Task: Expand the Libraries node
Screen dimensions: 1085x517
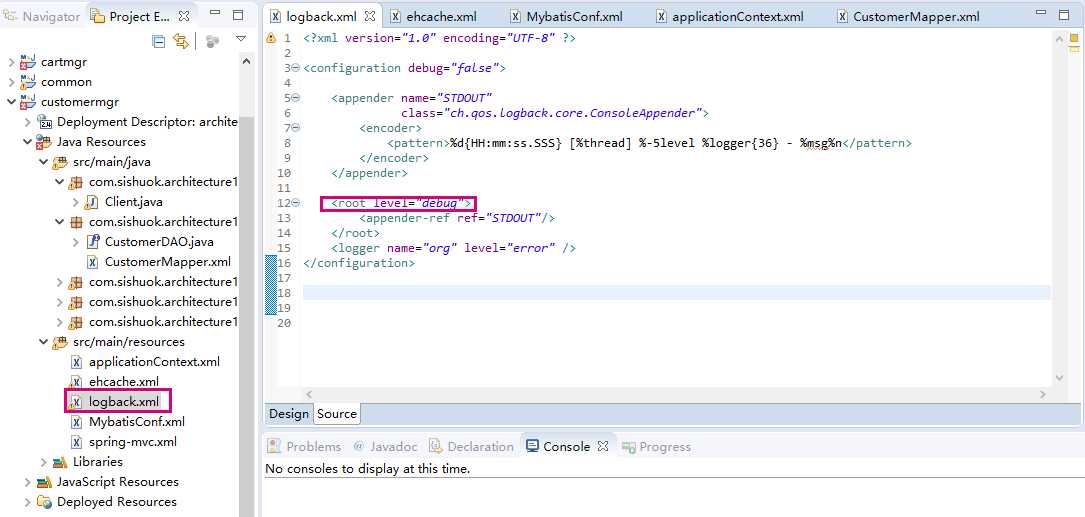Action: coord(44,462)
